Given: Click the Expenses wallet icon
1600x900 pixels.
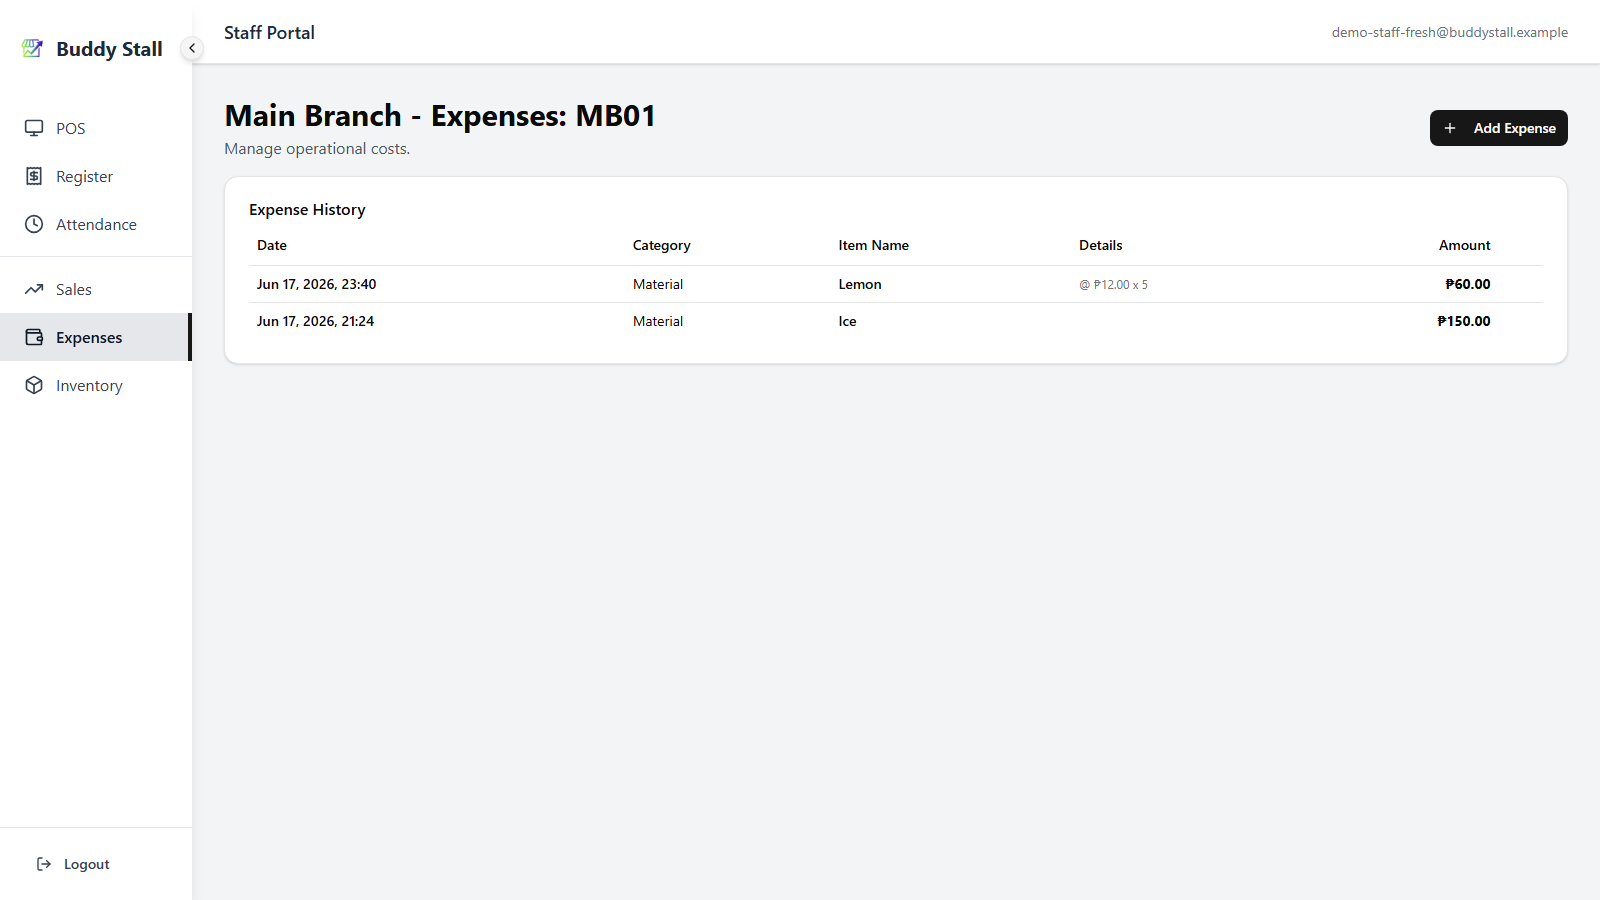Looking at the screenshot, I should tap(34, 337).
